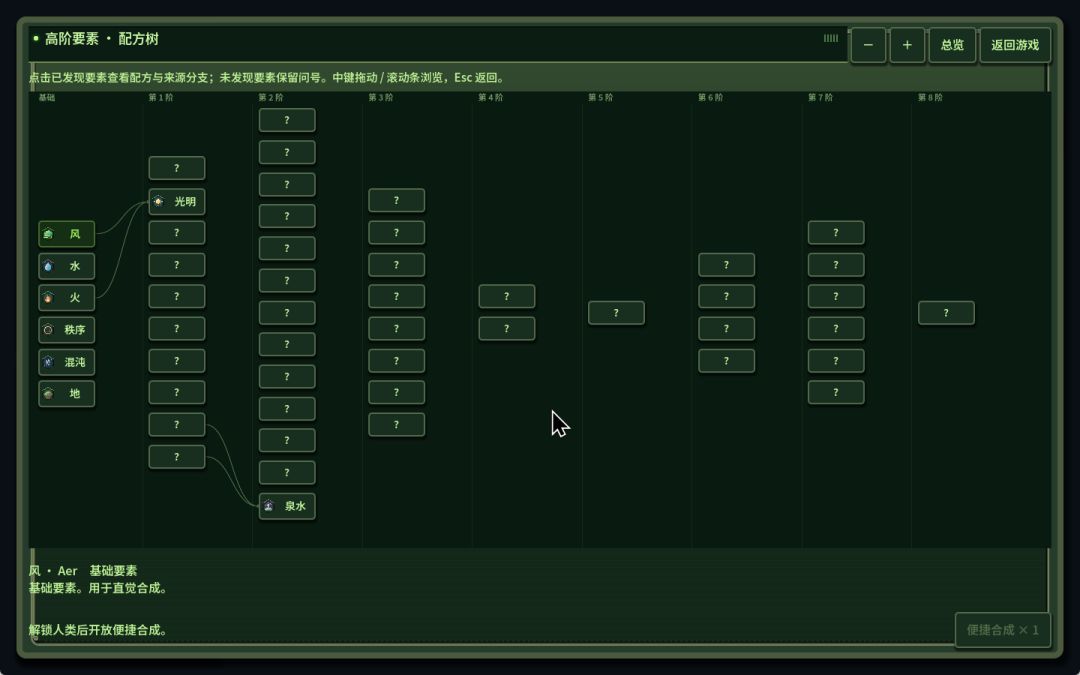Click the top unknown node in 第4阶
The height and width of the screenshot is (675, 1080).
tap(507, 297)
